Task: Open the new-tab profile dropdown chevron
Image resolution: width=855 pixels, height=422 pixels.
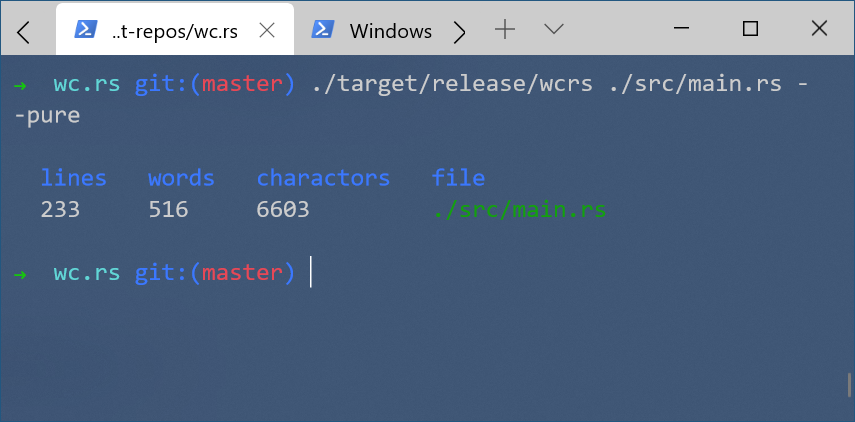Action: (x=554, y=29)
